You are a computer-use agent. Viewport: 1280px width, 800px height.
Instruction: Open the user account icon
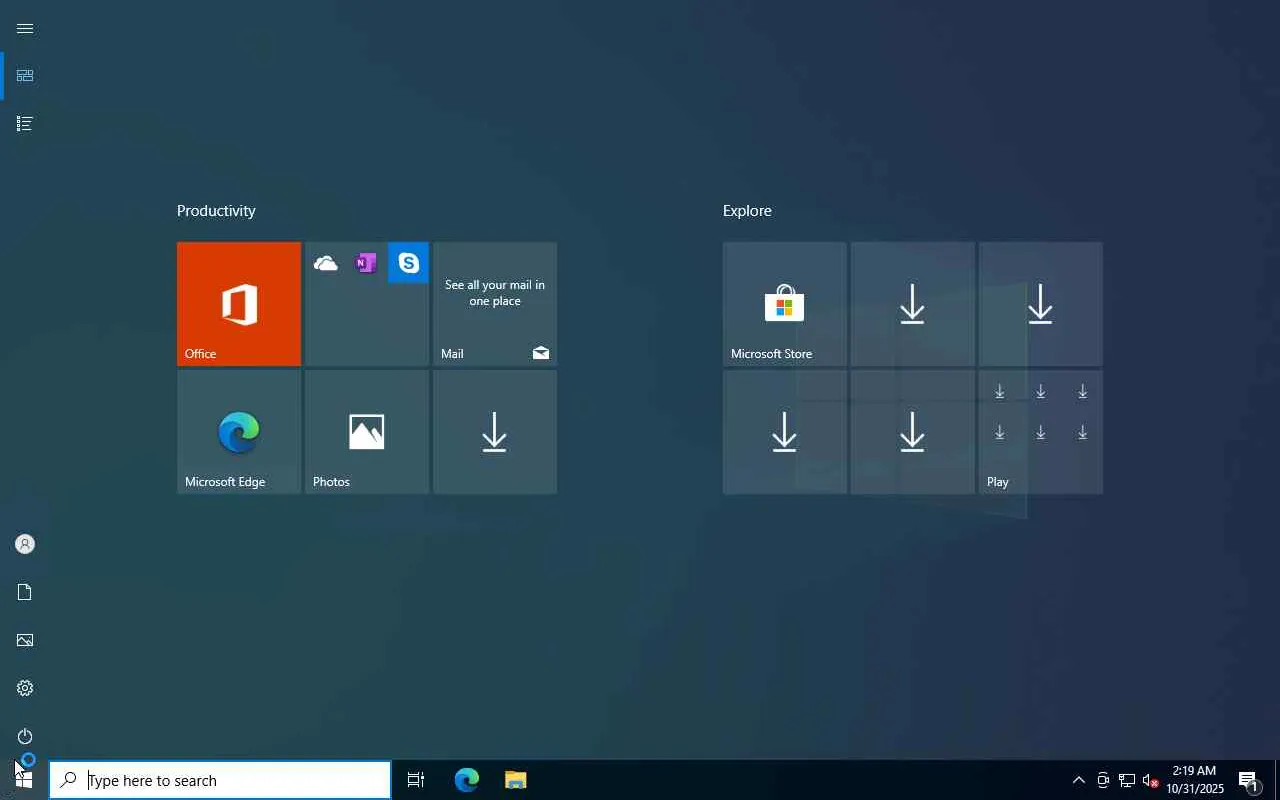25,544
